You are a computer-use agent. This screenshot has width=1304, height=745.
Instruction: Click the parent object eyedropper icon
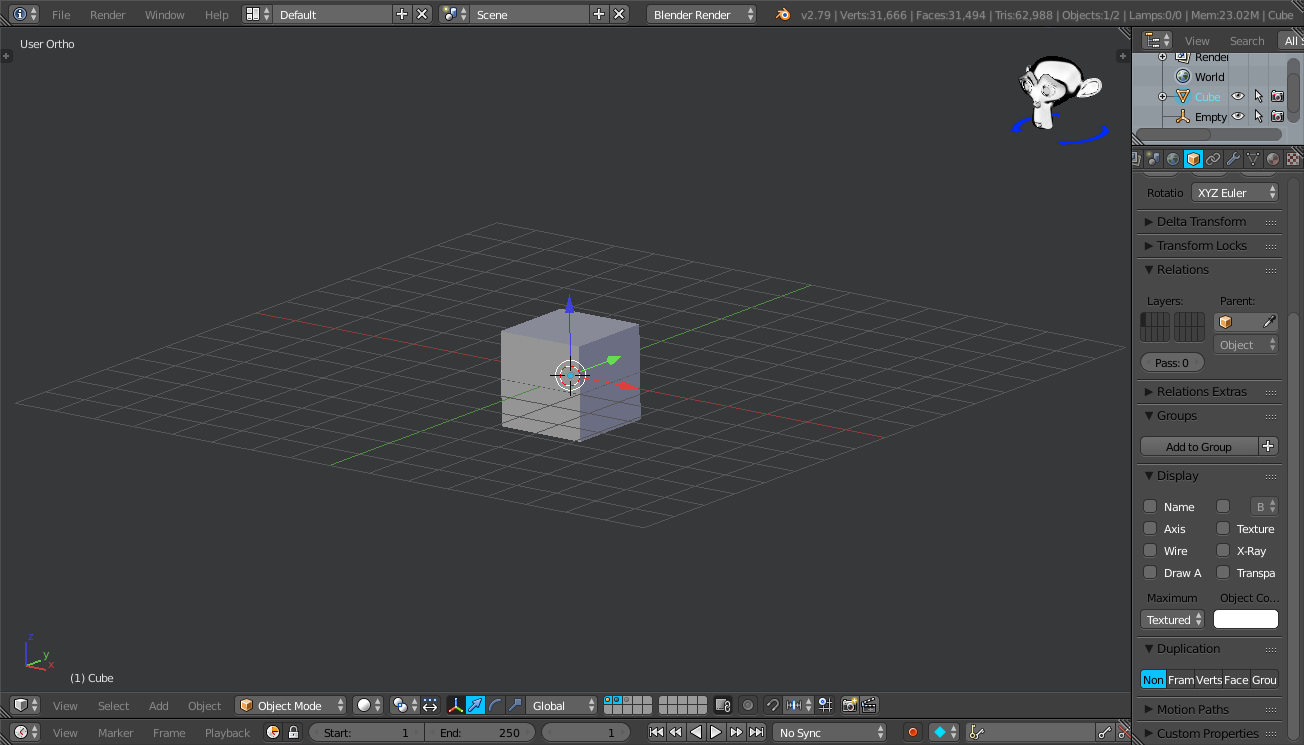coord(1269,322)
